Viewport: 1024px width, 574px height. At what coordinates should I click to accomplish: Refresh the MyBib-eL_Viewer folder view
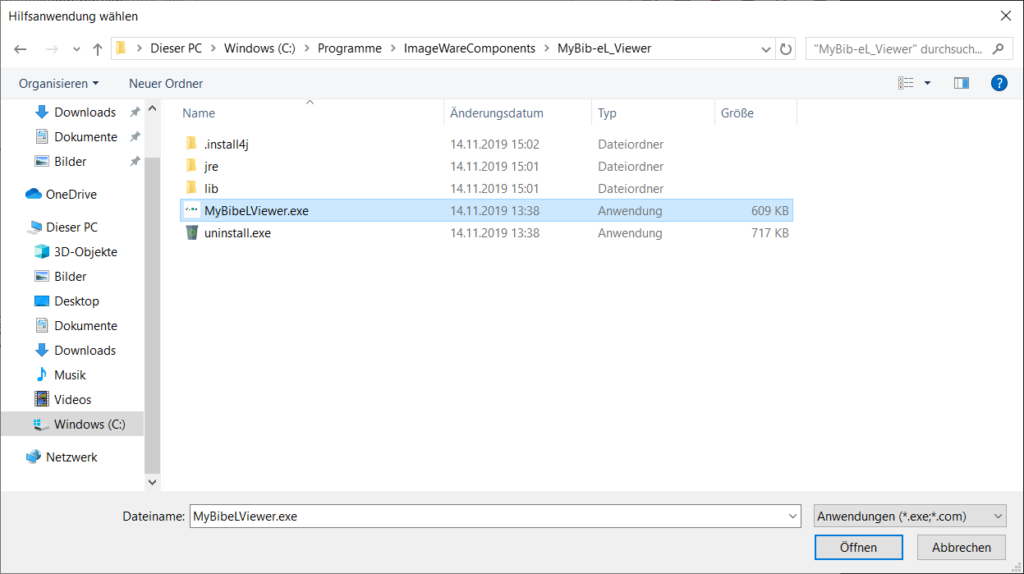786,49
